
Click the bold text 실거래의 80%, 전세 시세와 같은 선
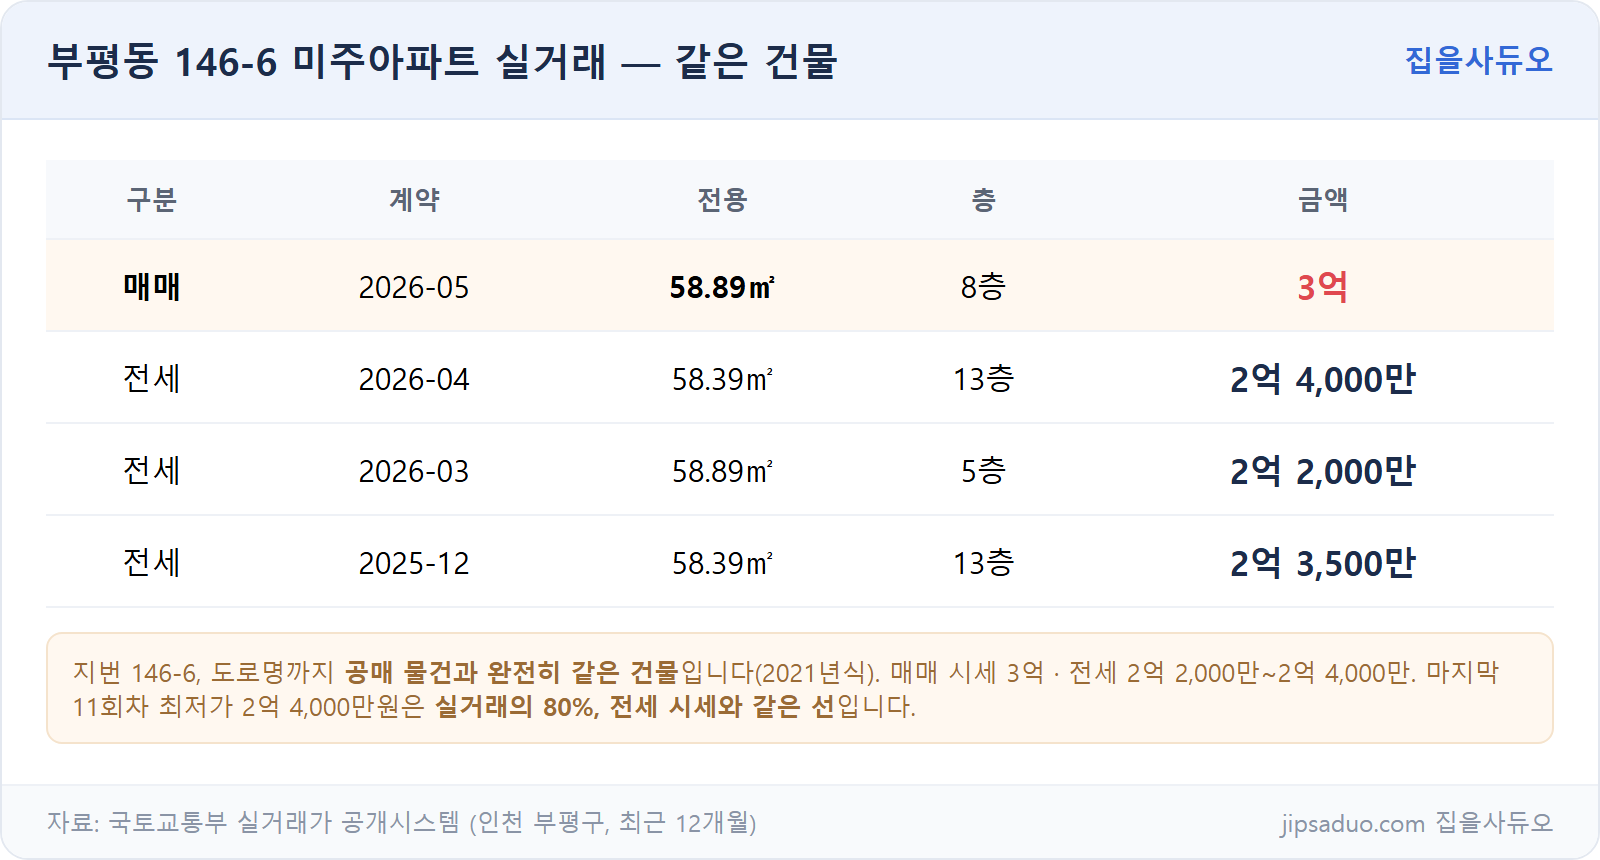635,707
